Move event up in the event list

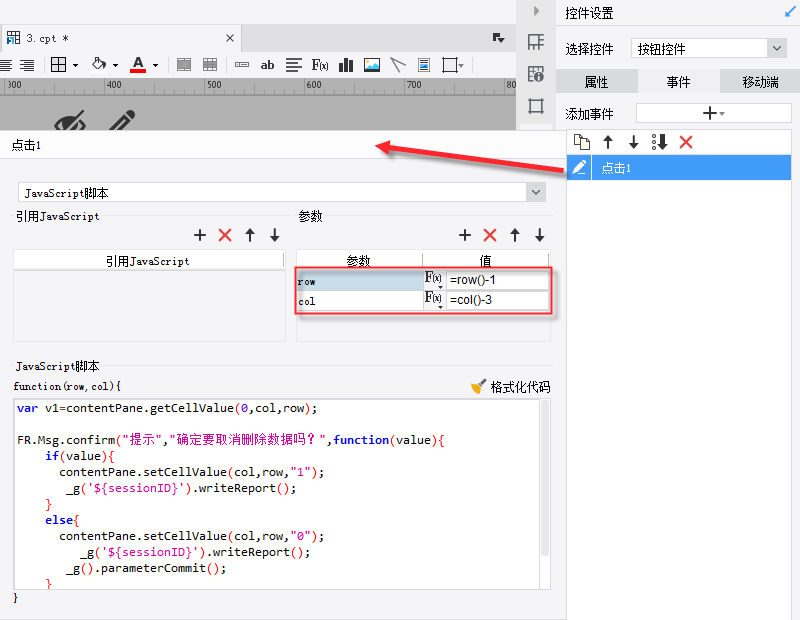[x=608, y=142]
